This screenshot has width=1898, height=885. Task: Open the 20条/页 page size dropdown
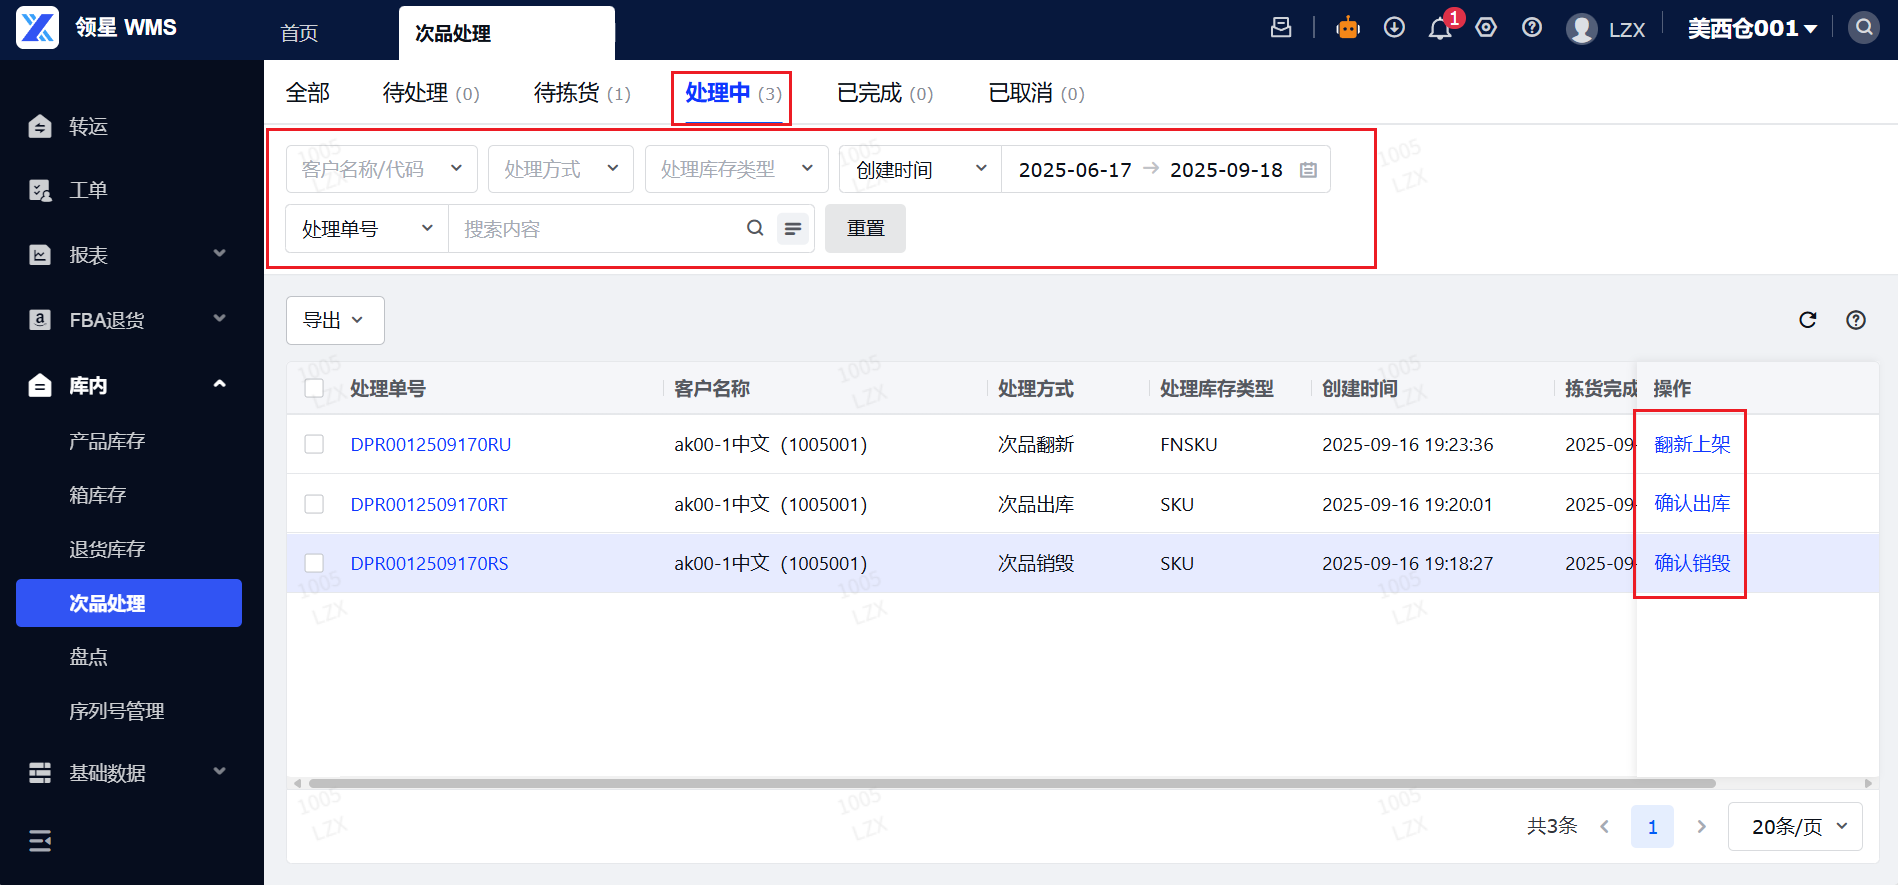[x=1795, y=827]
